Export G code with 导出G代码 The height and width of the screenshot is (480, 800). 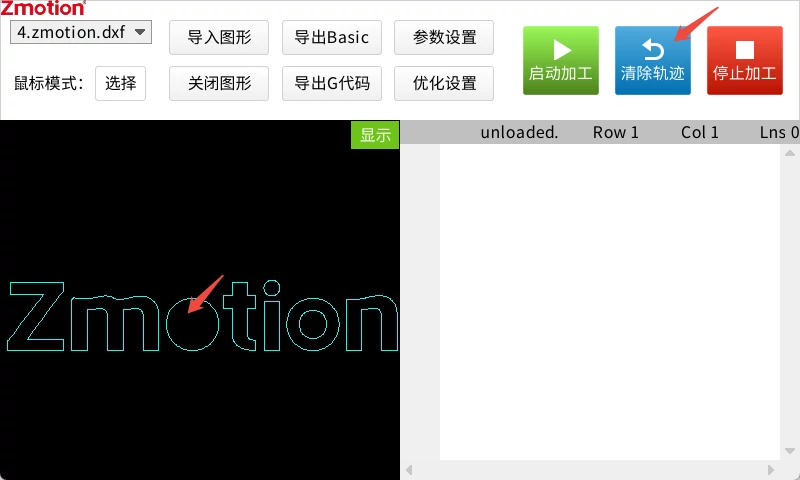pyautogui.click(x=332, y=83)
